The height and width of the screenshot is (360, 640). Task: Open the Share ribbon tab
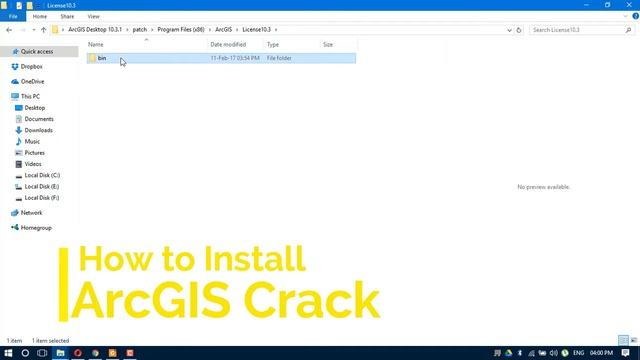(x=67, y=17)
